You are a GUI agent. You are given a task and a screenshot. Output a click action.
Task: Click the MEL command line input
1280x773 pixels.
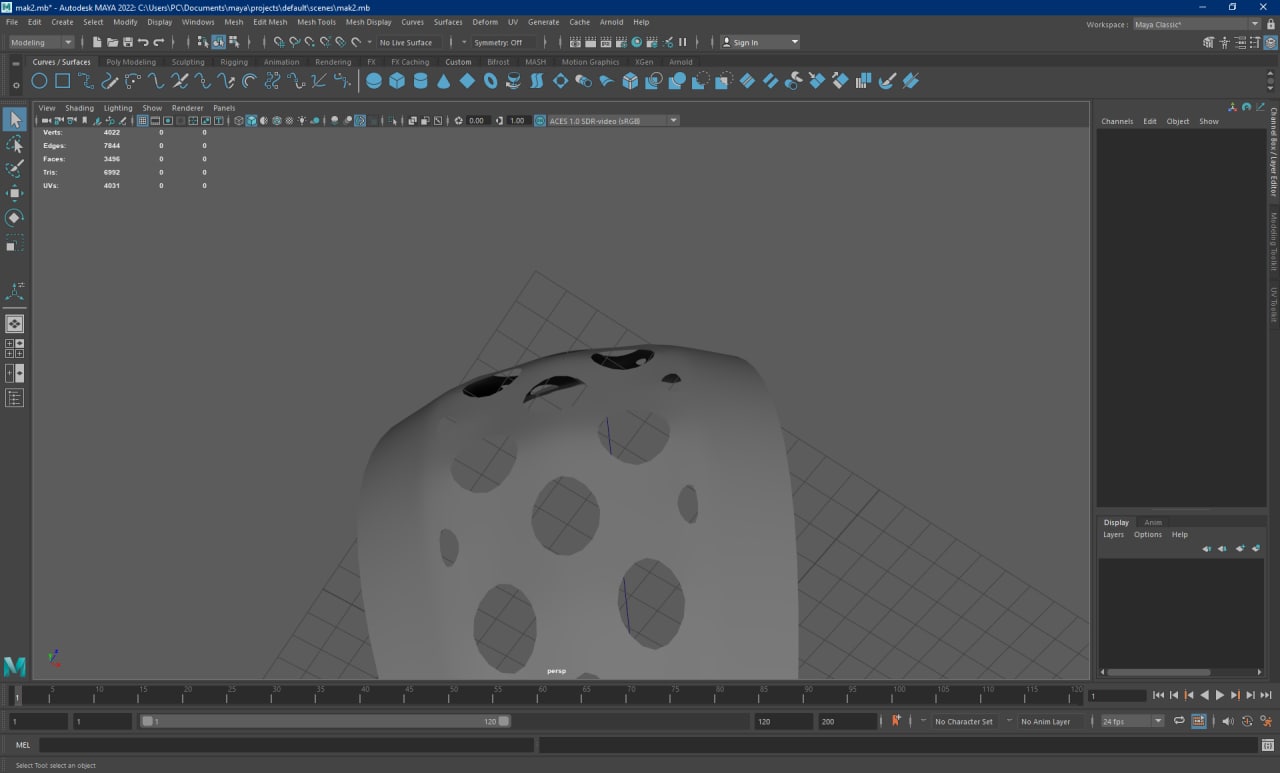[x=286, y=745]
